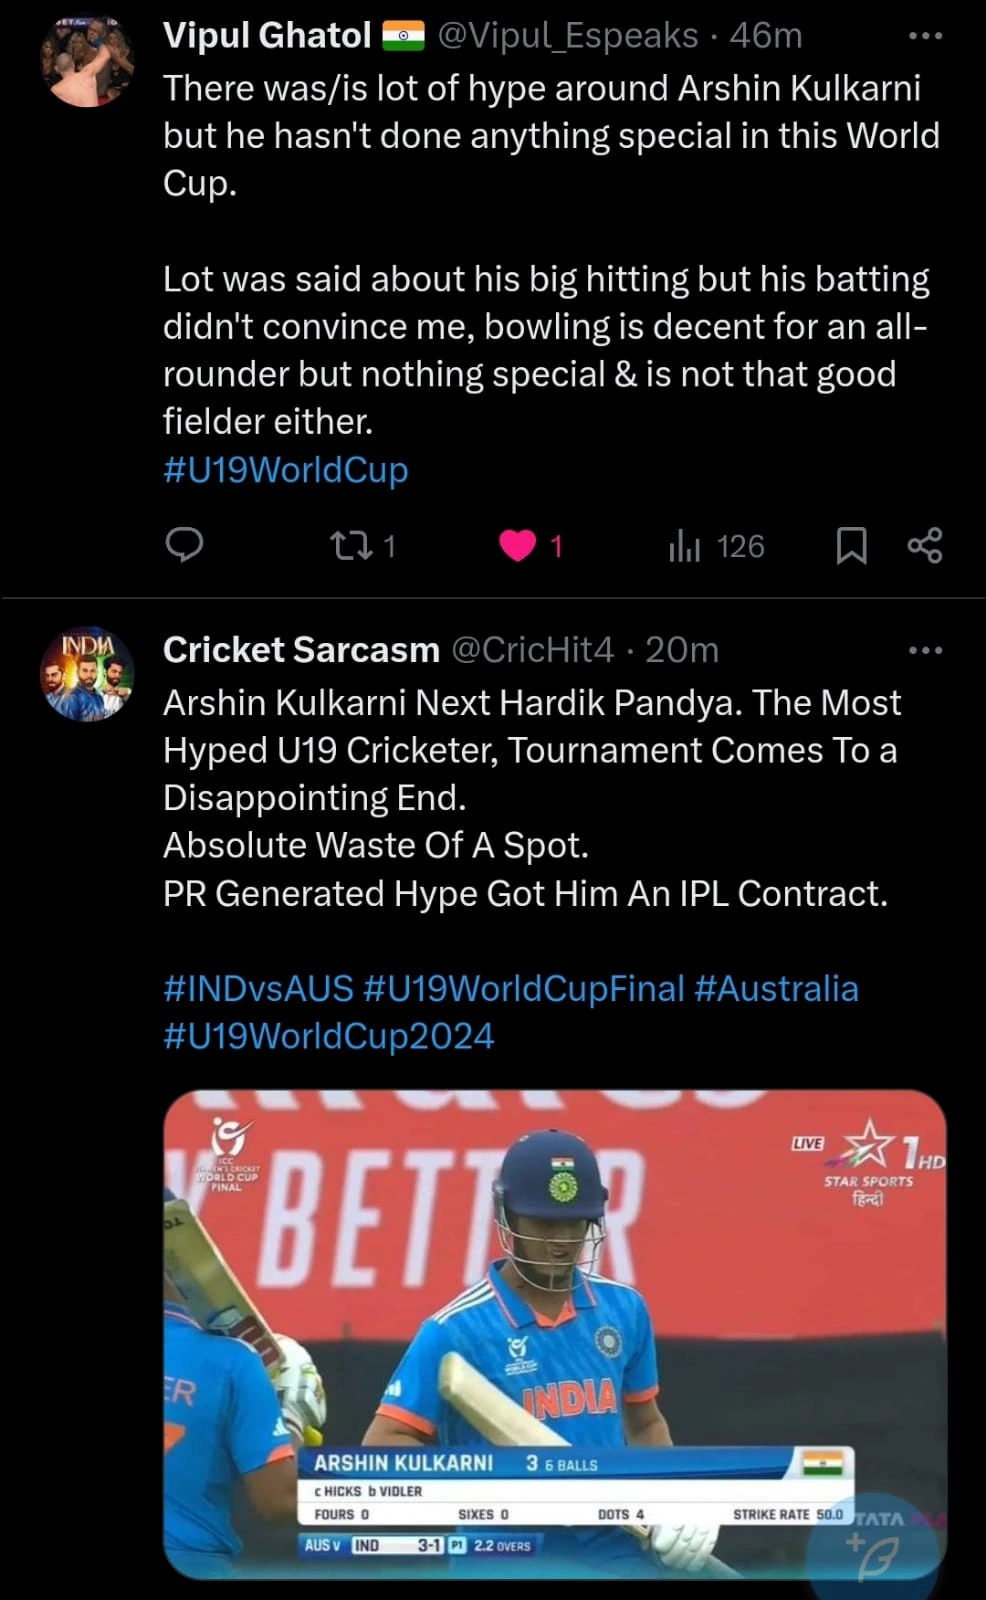Screen dimensions: 986x1600
Task: Open the #U19WorldCupFinal hashtag
Action: point(524,989)
